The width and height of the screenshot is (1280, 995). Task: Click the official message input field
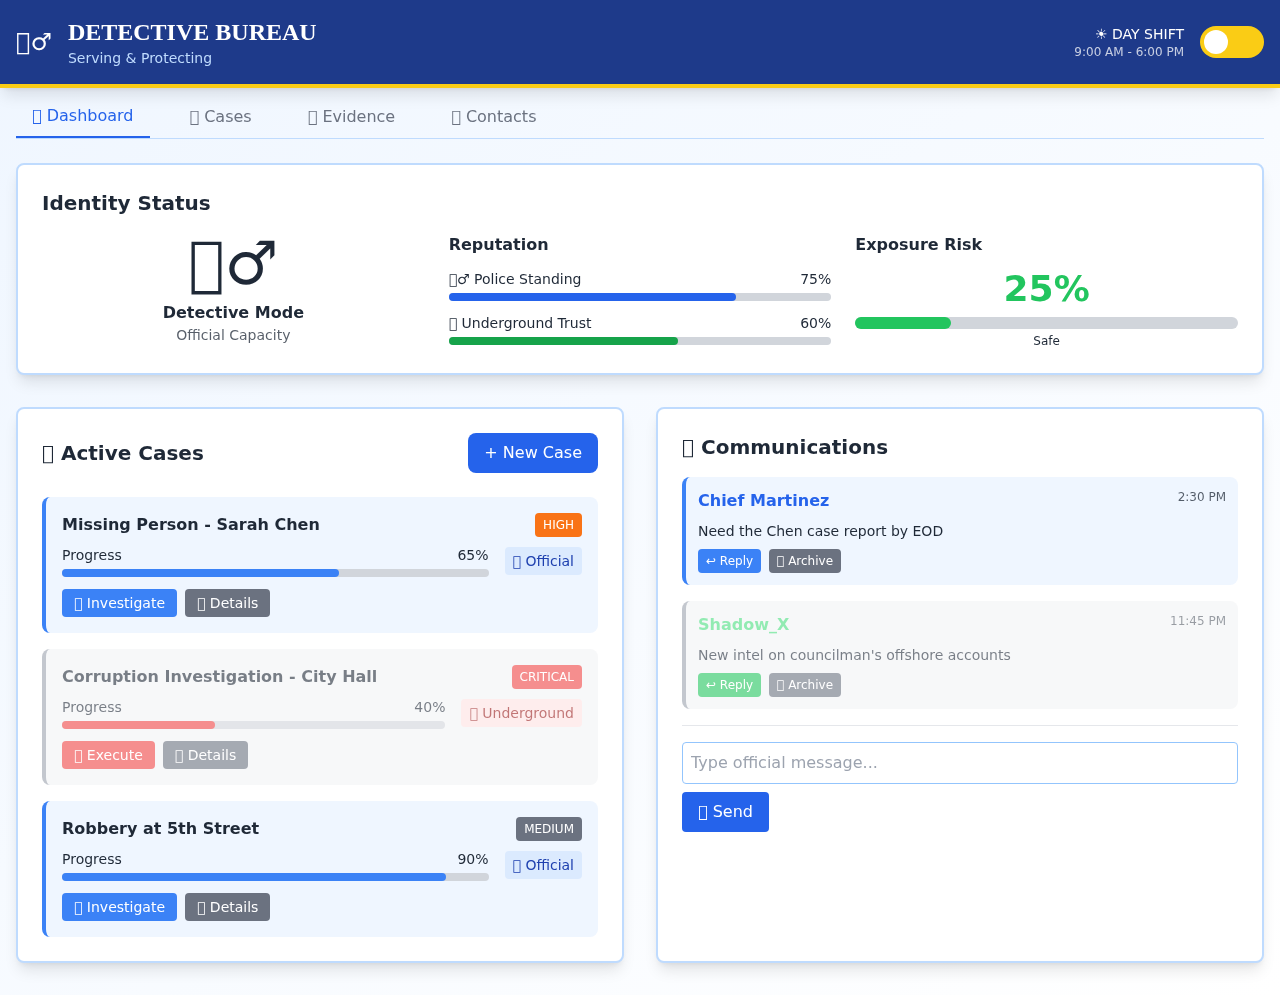(x=959, y=763)
